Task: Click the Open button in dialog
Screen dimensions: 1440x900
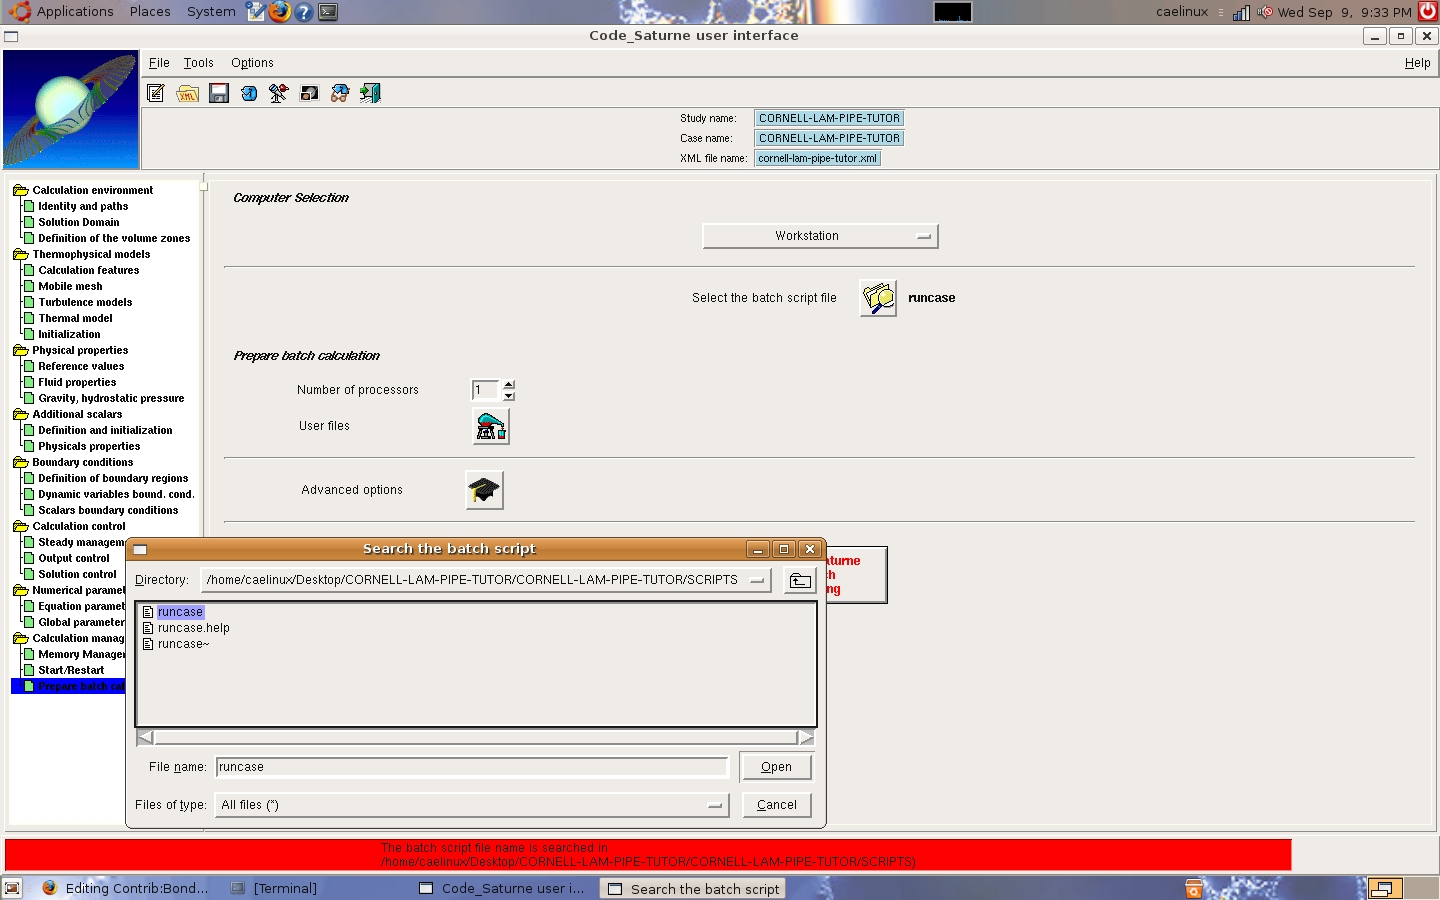Action: [776, 767]
